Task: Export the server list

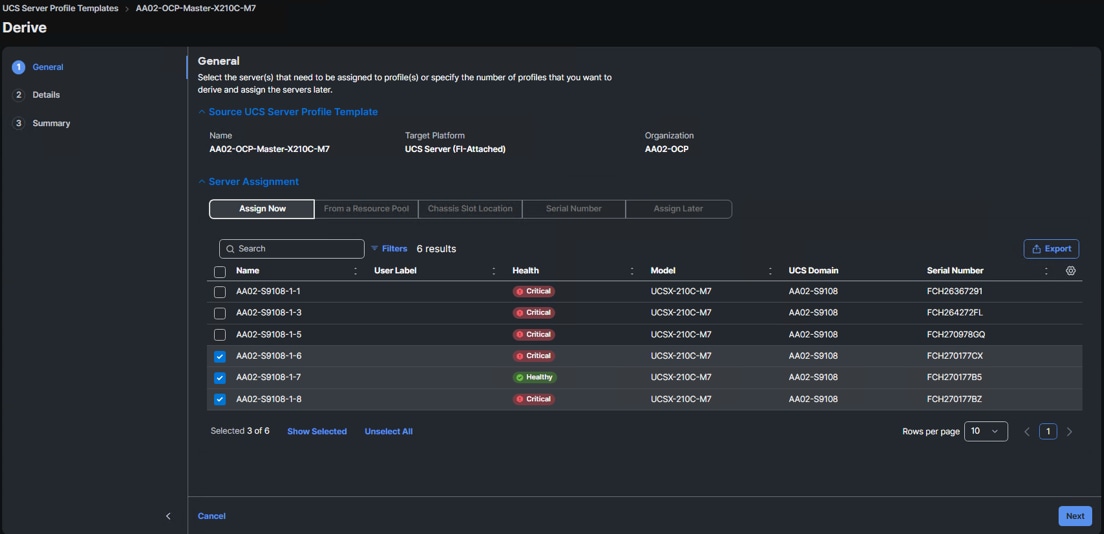Action: pos(1050,249)
